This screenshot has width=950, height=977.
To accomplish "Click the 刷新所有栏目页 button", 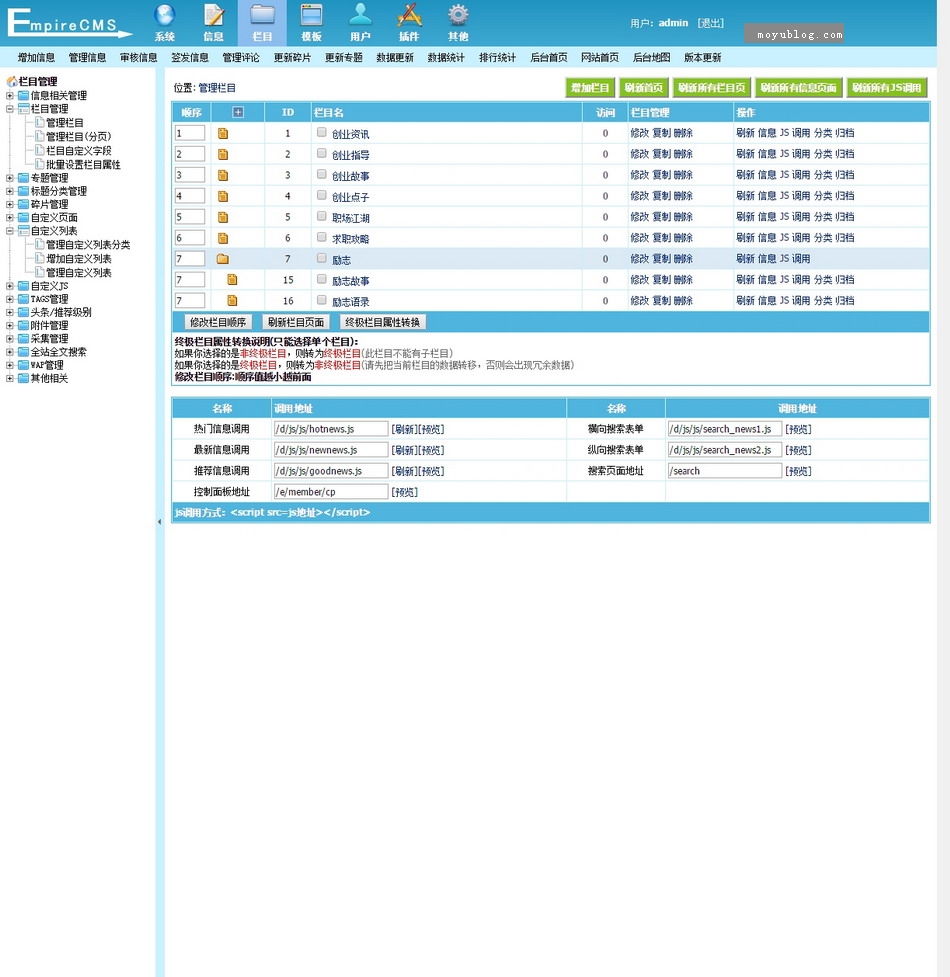I will coord(711,88).
